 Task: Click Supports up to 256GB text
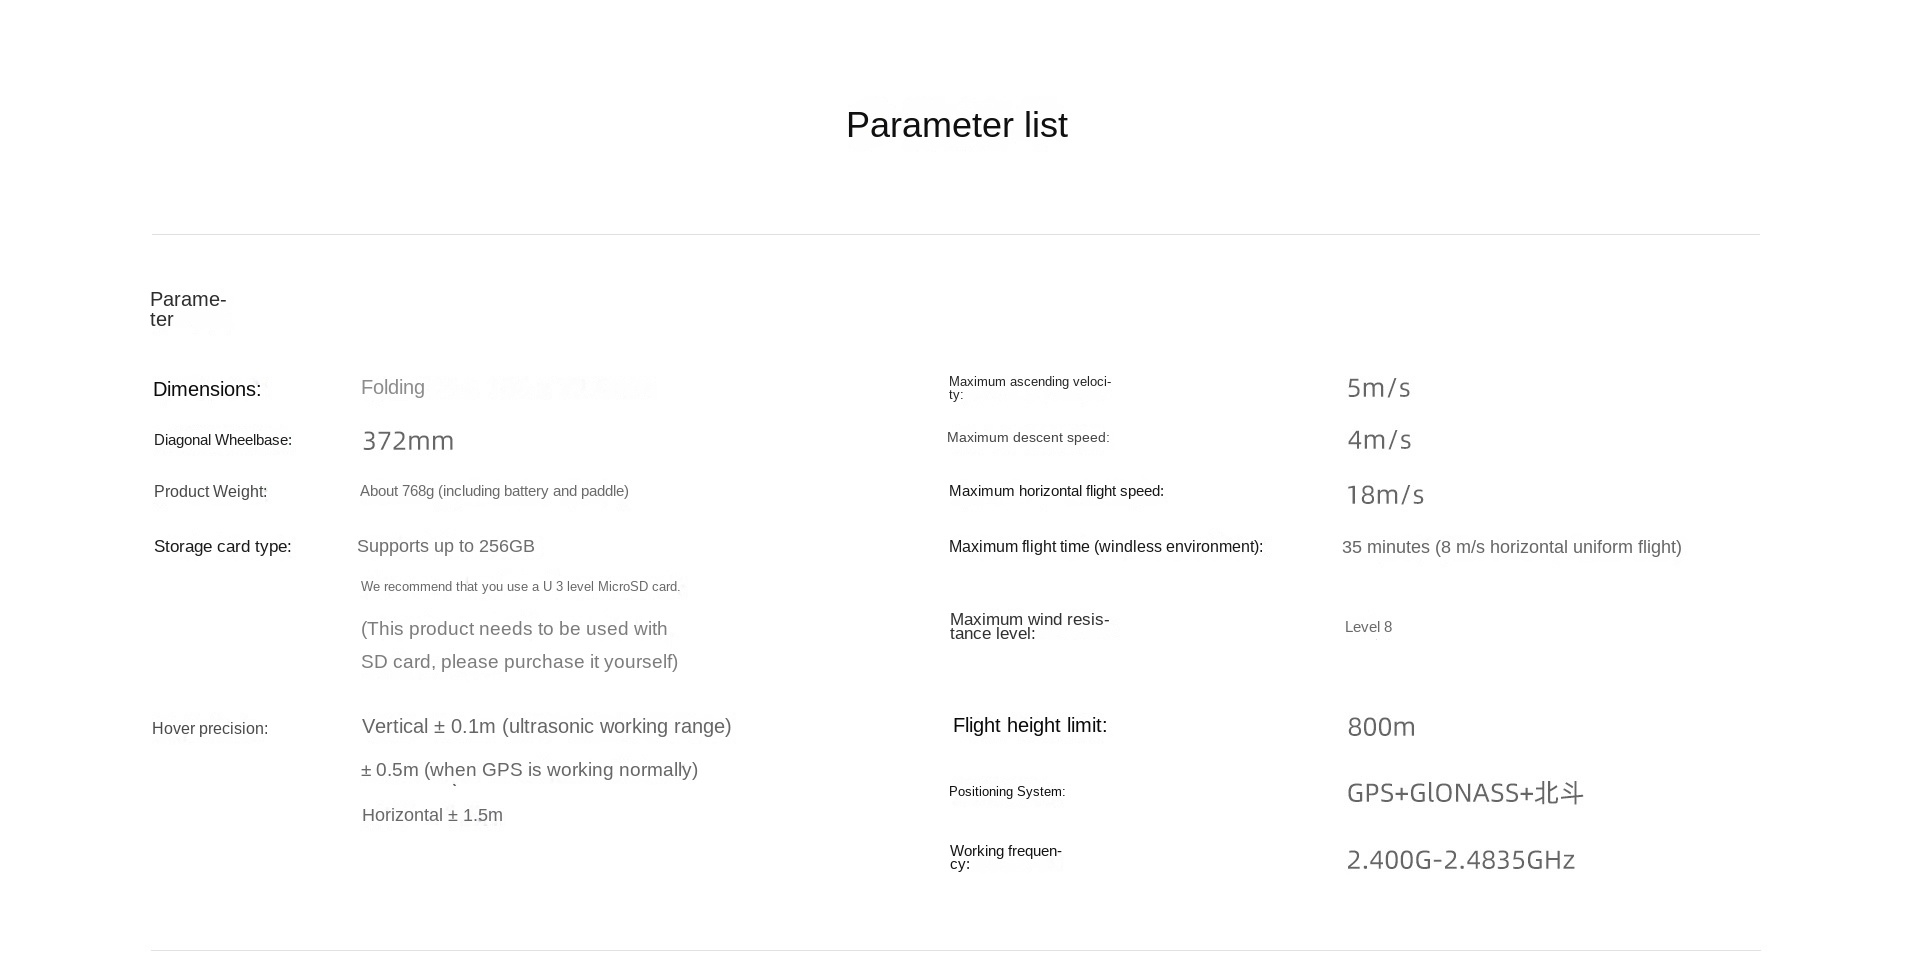pyautogui.click(x=446, y=546)
